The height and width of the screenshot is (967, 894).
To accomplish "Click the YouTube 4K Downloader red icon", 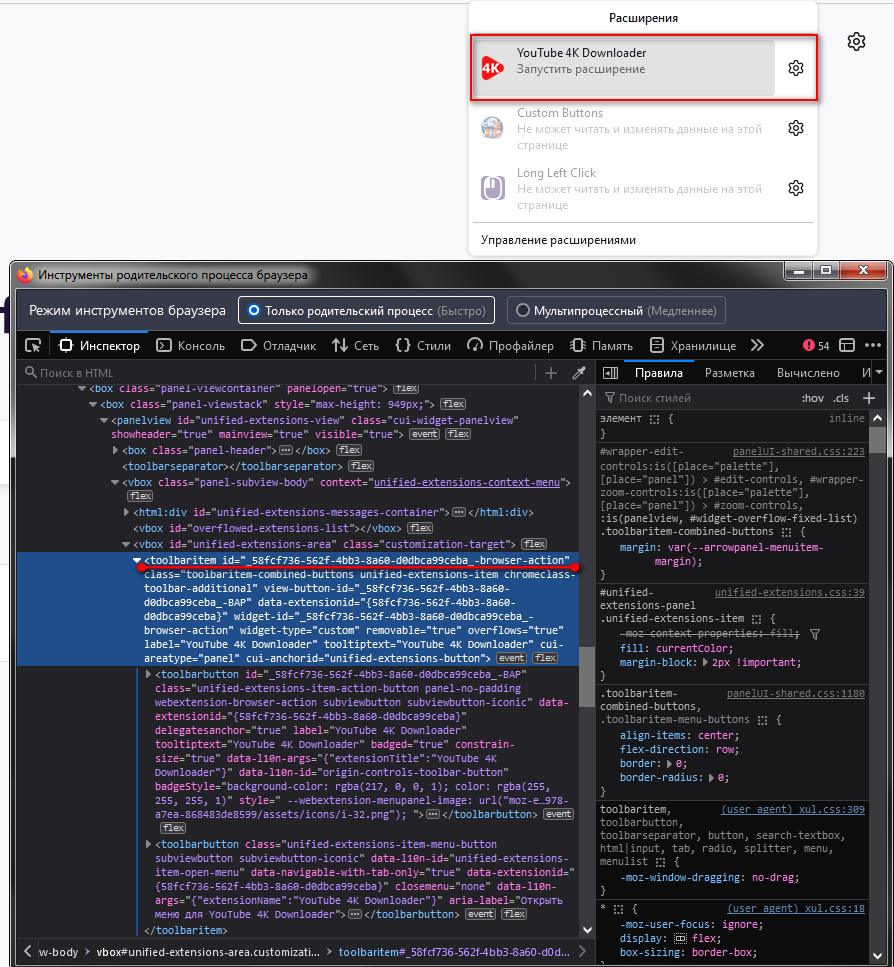I will point(493,68).
